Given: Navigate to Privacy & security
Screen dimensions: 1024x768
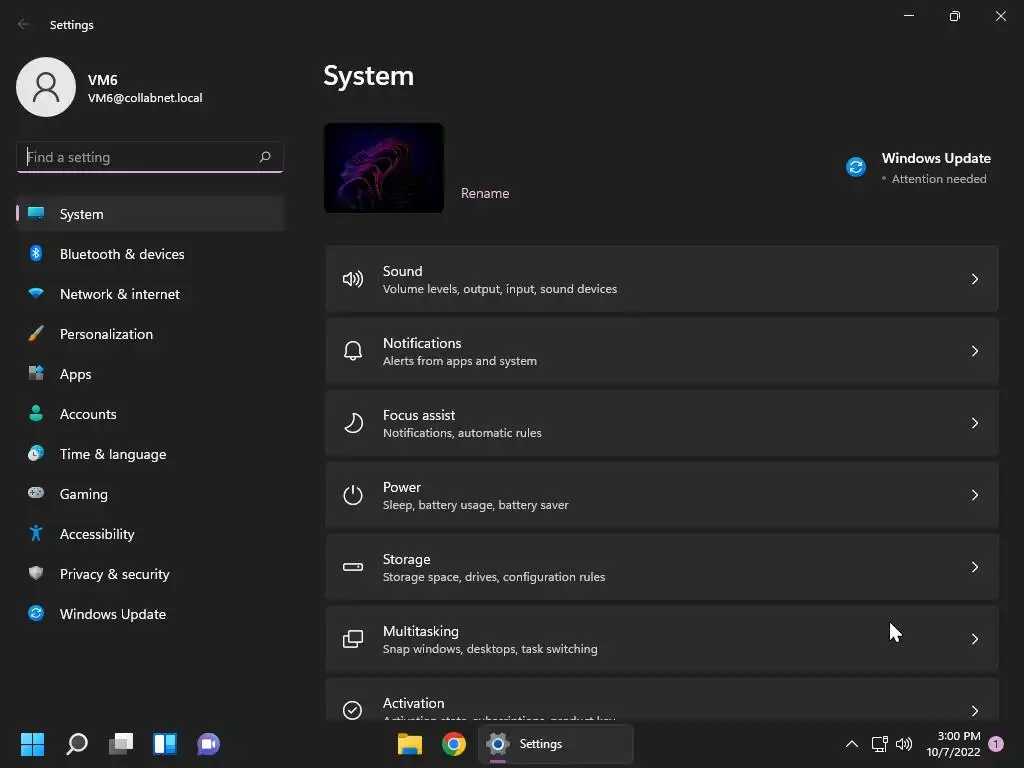Looking at the screenshot, I should click(150, 574).
